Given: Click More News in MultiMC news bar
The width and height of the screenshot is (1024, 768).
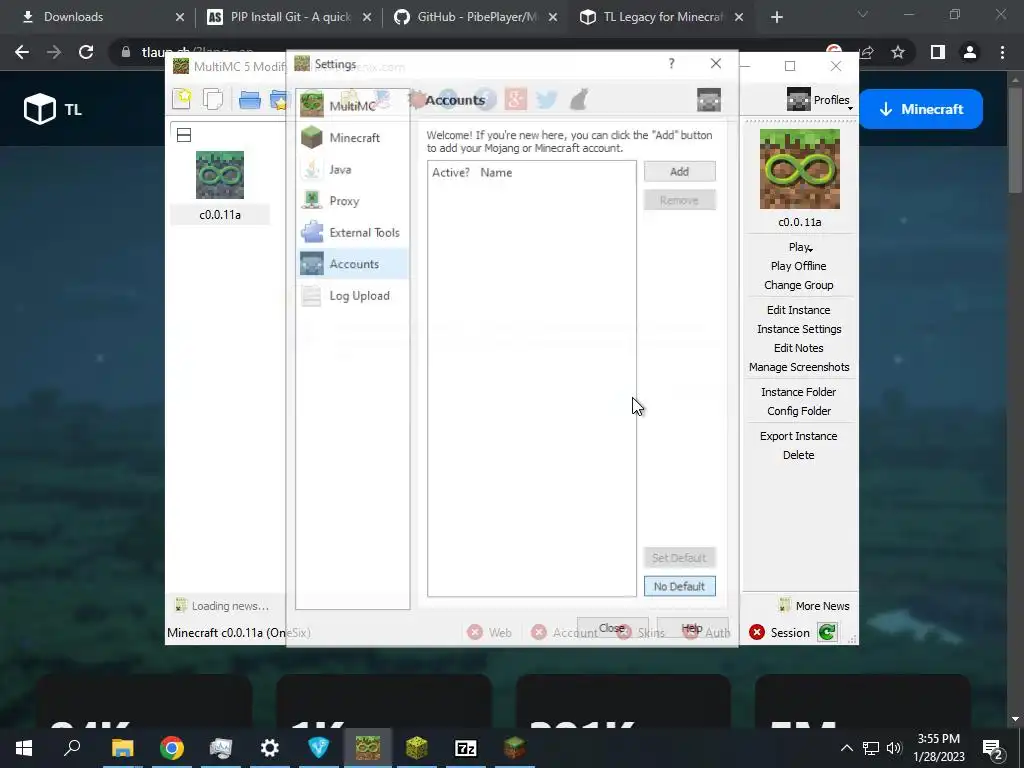Looking at the screenshot, I should tap(814, 605).
